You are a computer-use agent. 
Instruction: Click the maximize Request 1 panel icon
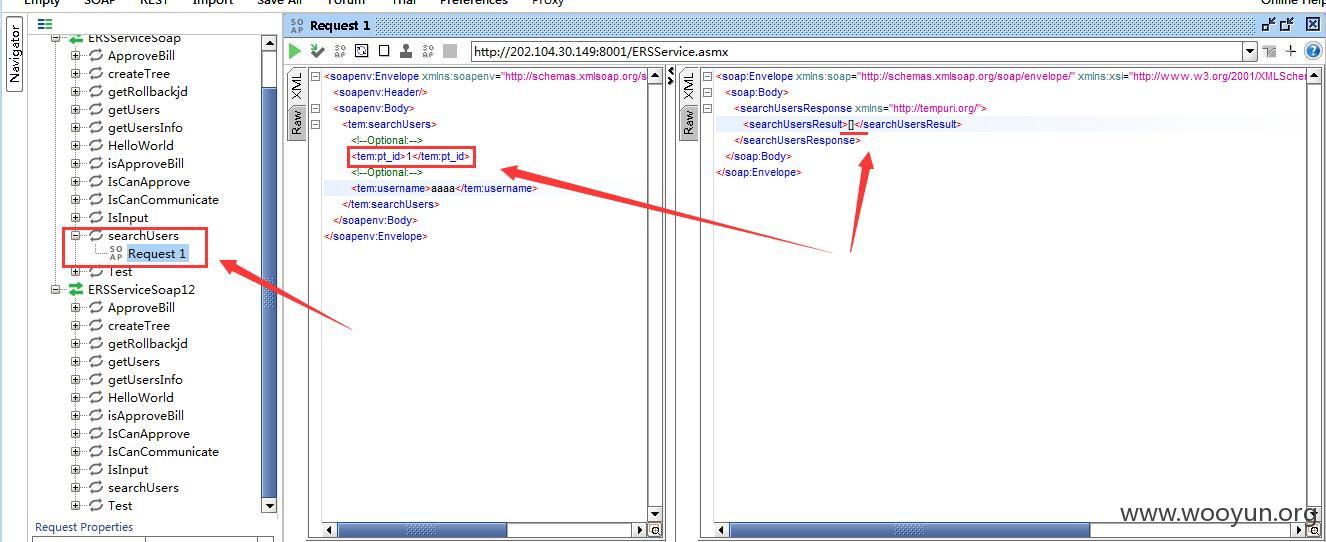(x=1287, y=25)
